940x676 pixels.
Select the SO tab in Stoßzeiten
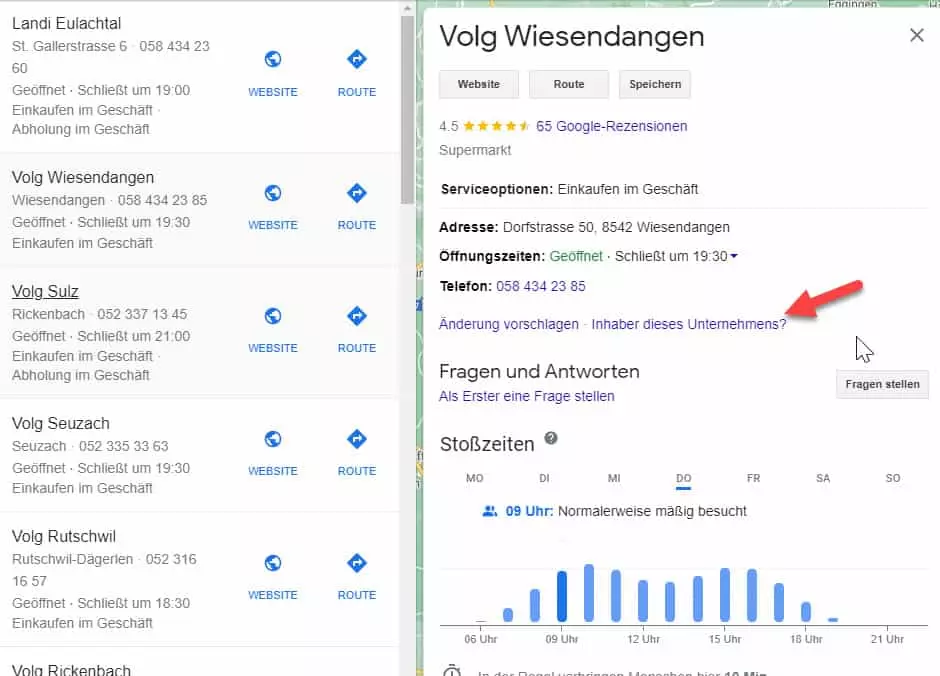point(893,478)
